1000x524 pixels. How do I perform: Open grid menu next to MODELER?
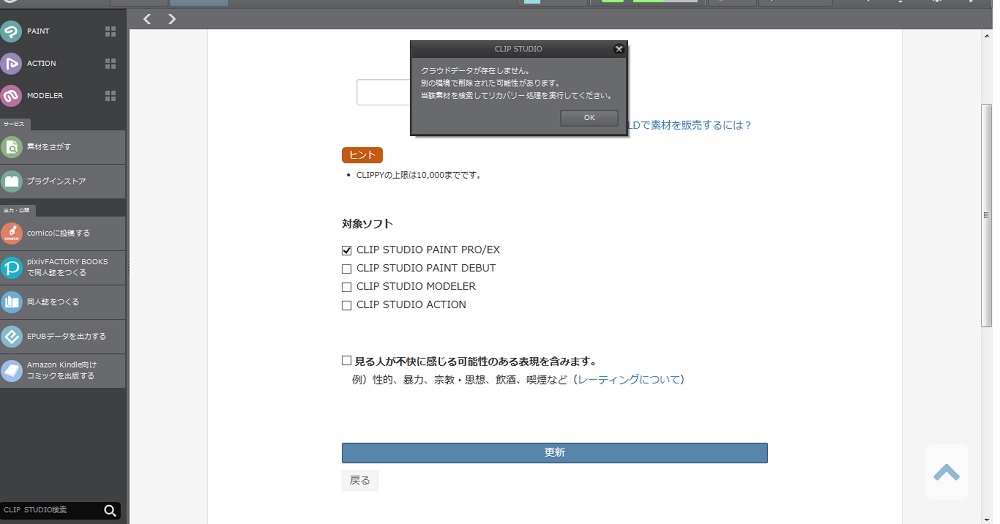click(110, 96)
